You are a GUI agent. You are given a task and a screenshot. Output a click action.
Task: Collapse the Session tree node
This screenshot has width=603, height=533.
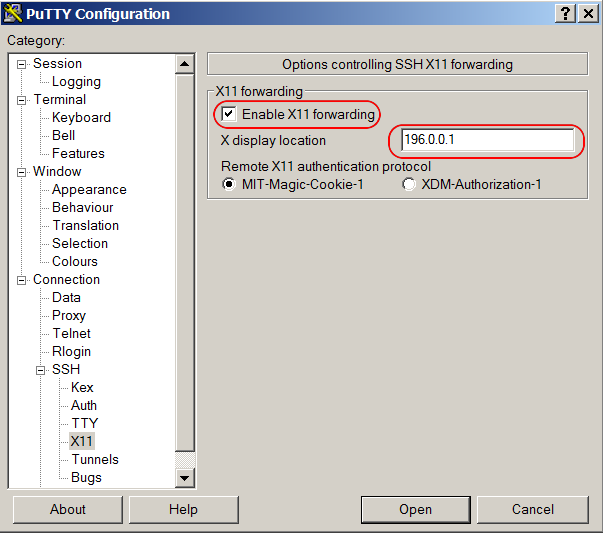(22, 64)
